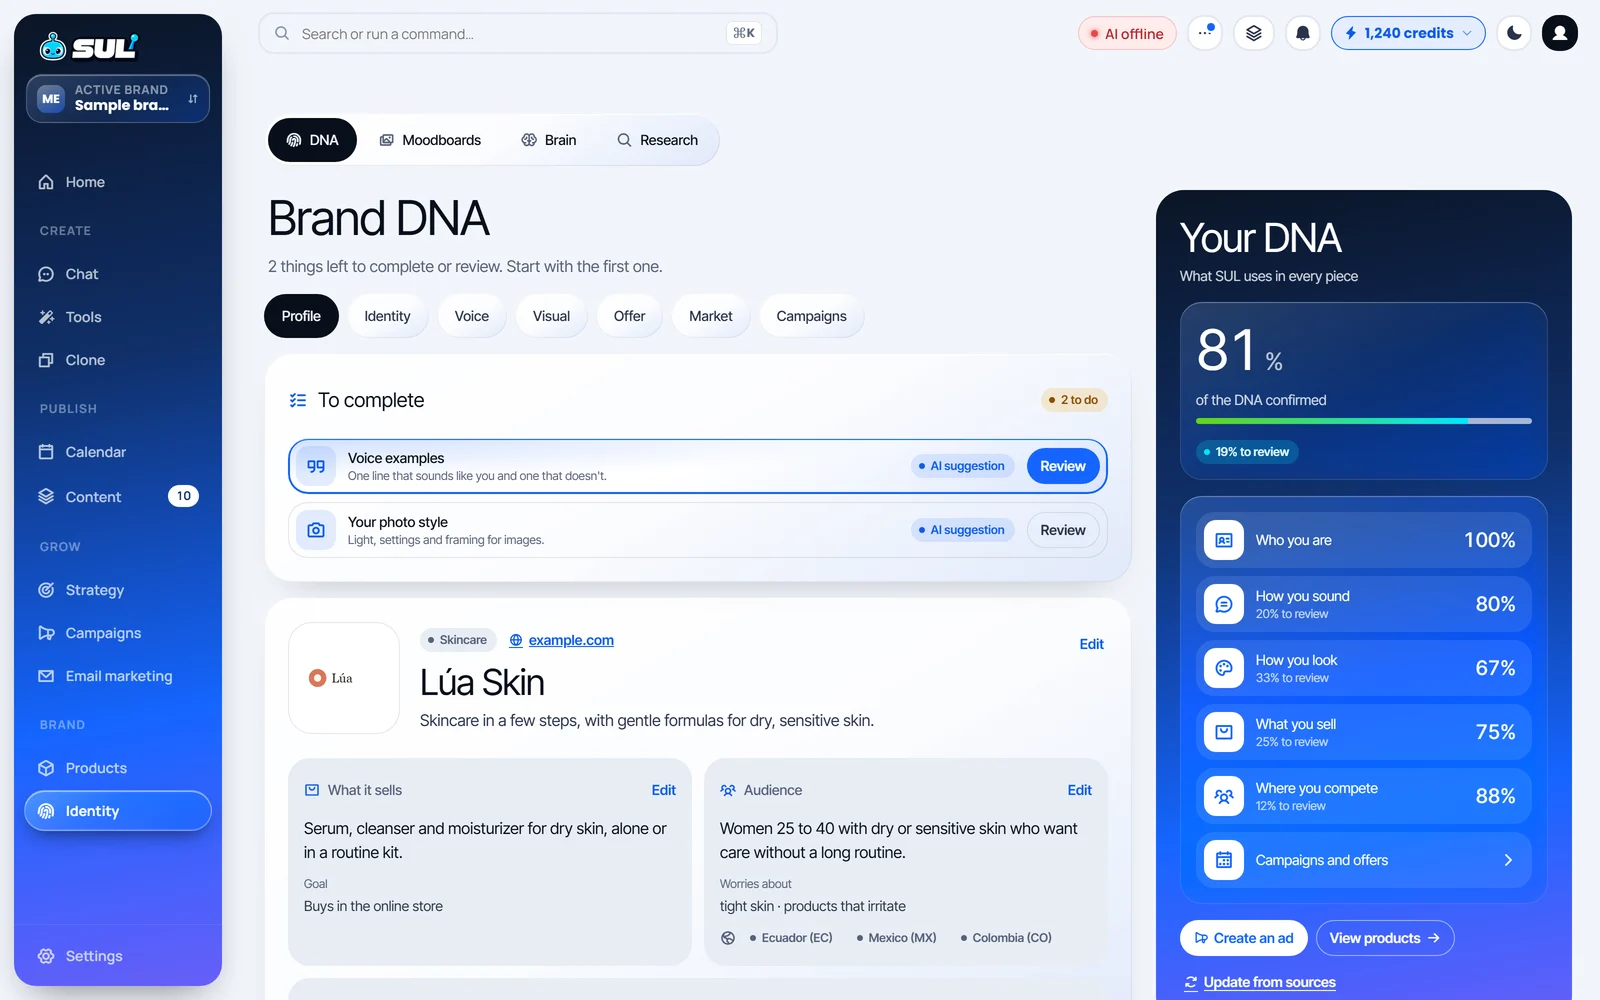Select the Offer pill

click(x=629, y=316)
